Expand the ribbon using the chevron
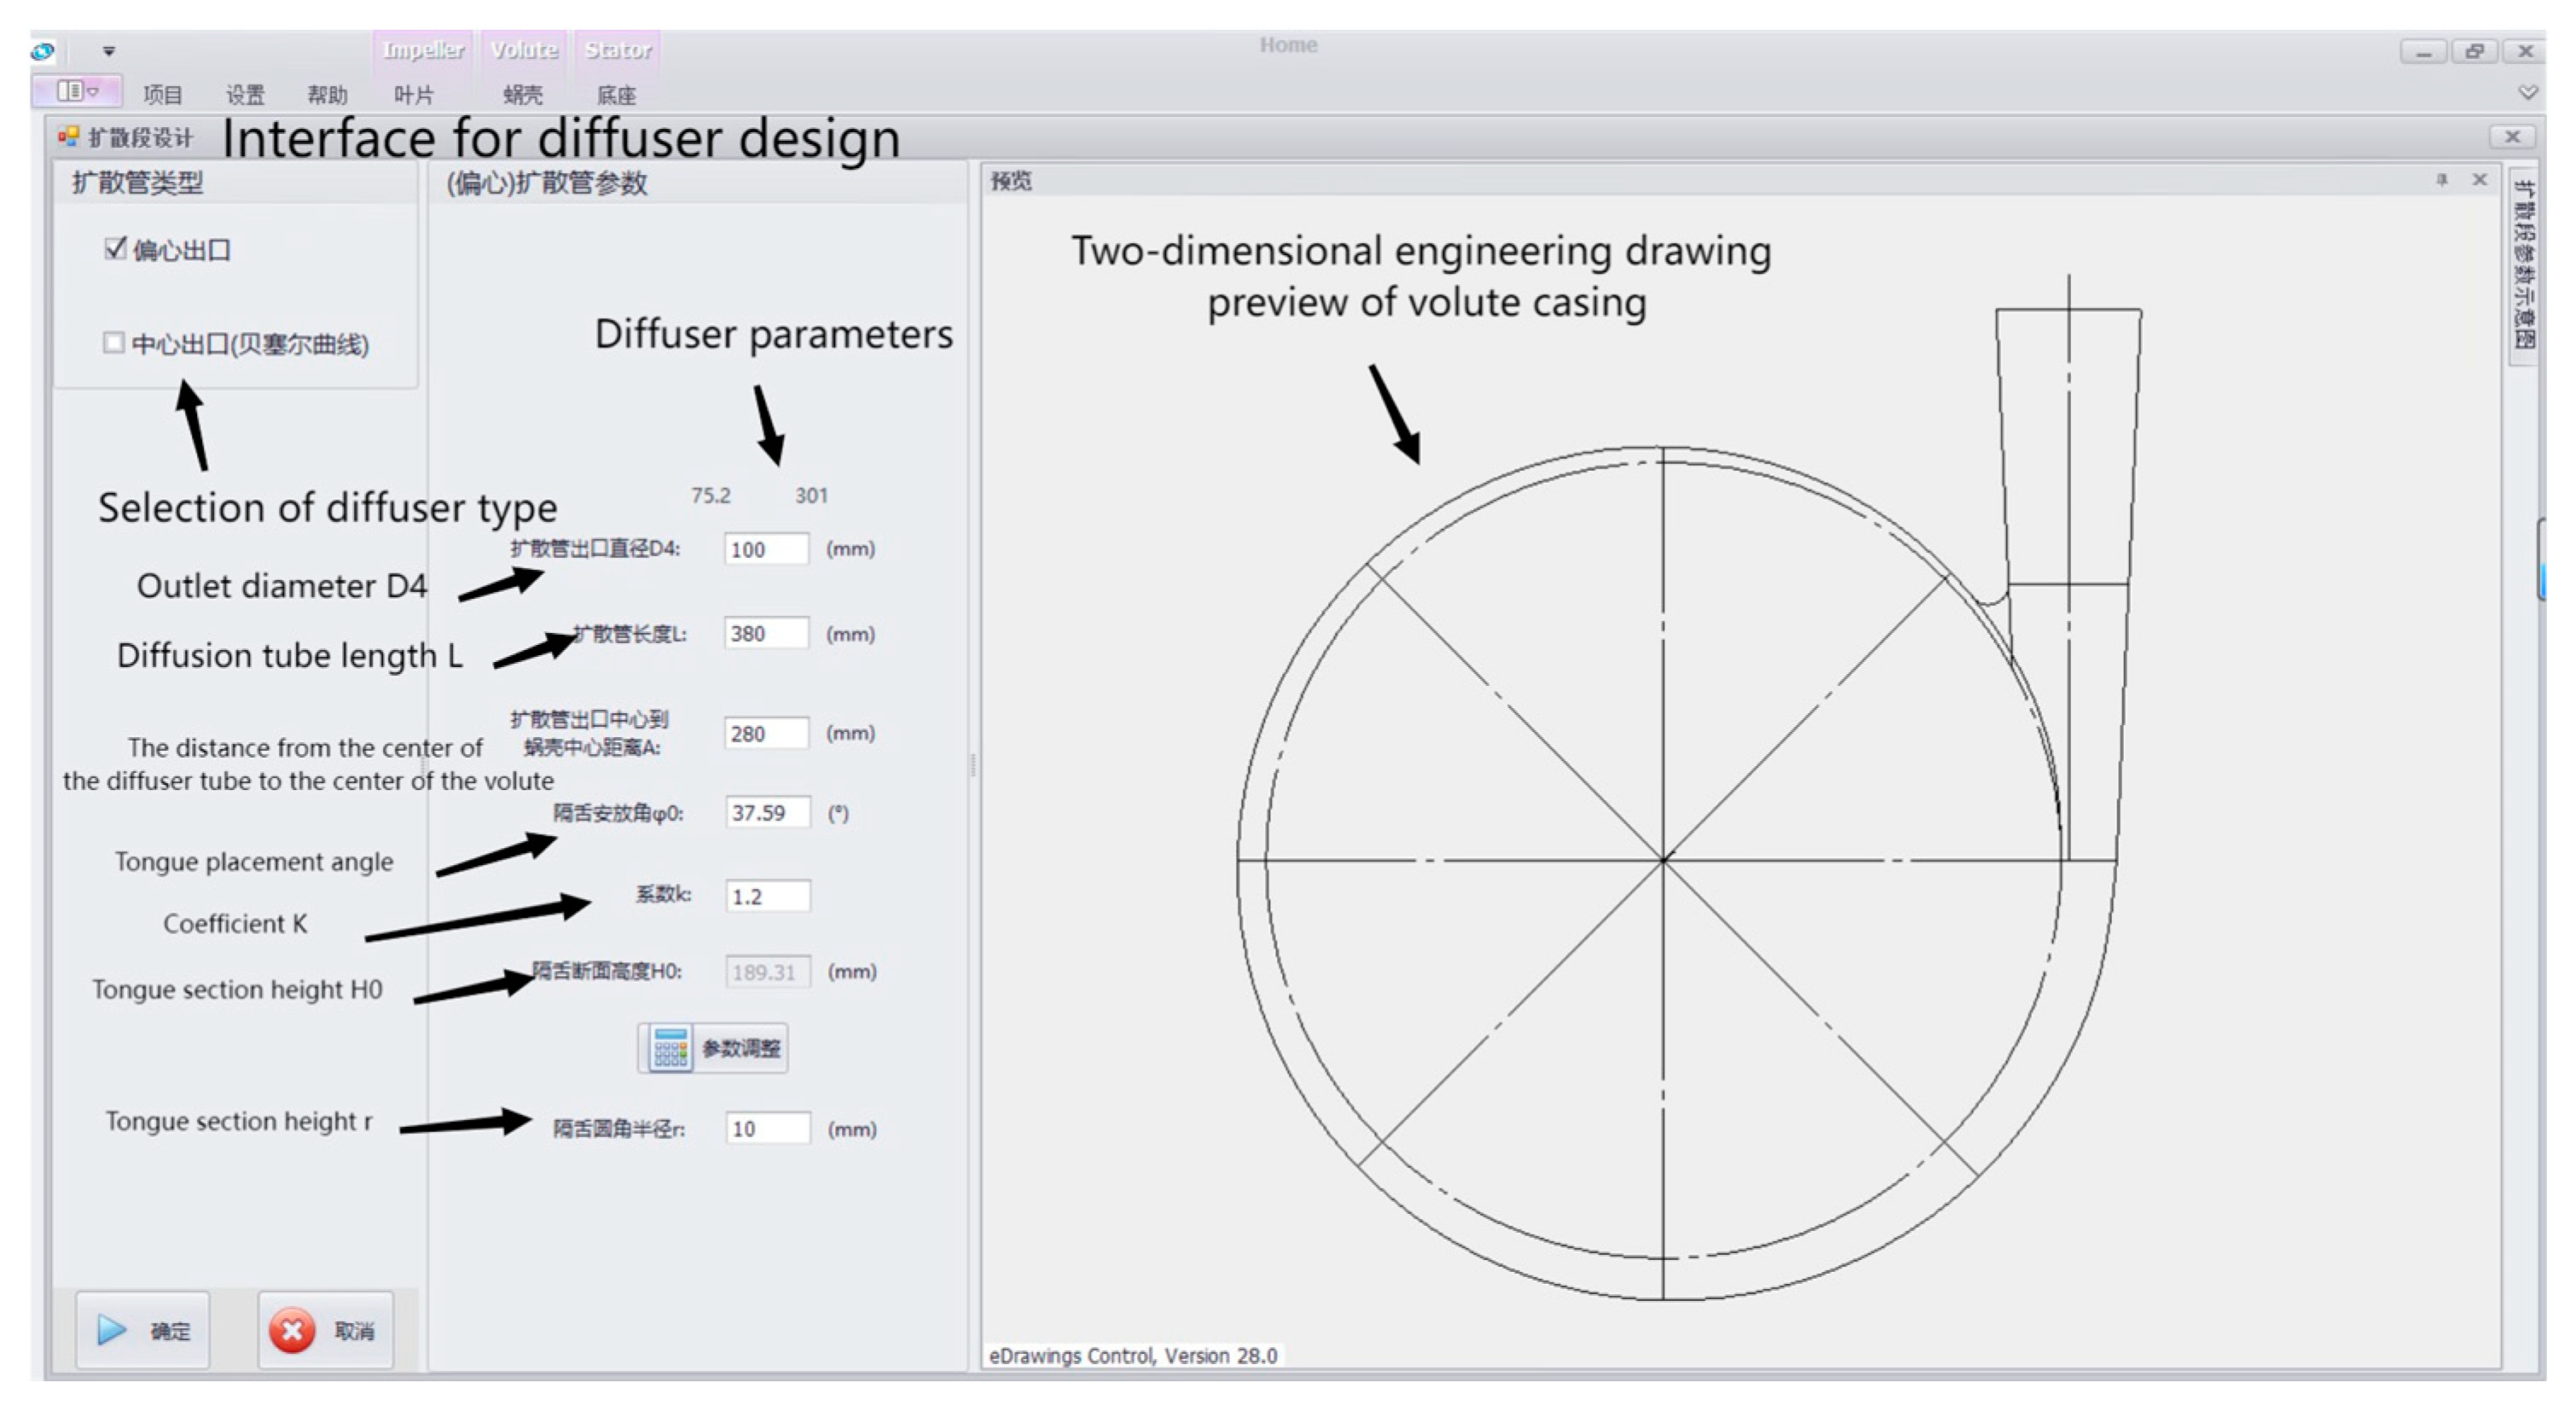Screen dimensions: 2576x1411 [2528, 92]
